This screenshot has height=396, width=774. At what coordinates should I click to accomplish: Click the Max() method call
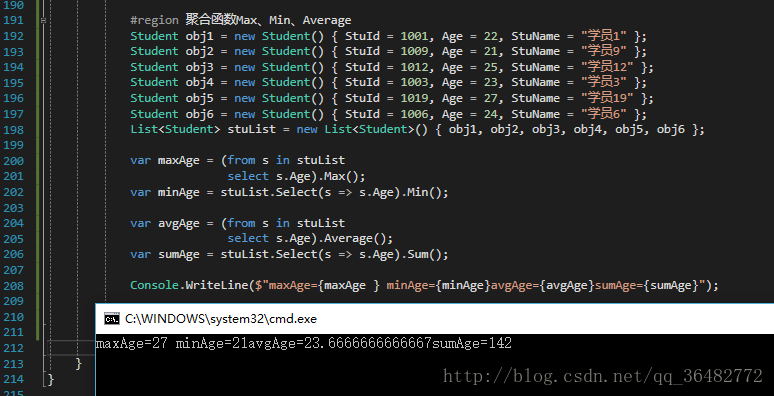point(341,176)
